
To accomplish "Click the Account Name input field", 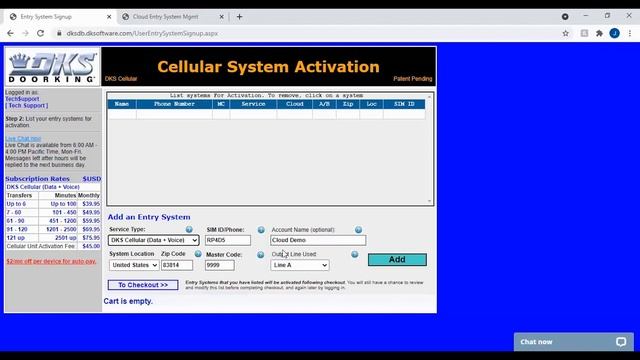I will coord(318,240).
